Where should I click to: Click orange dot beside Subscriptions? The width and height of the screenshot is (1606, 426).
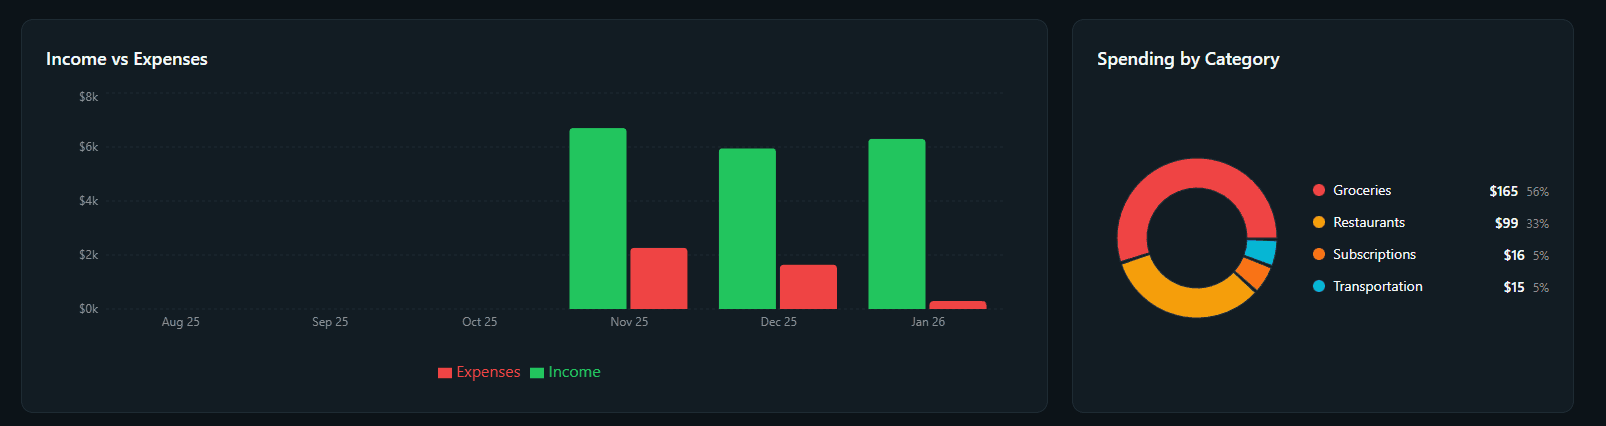click(x=1319, y=254)
